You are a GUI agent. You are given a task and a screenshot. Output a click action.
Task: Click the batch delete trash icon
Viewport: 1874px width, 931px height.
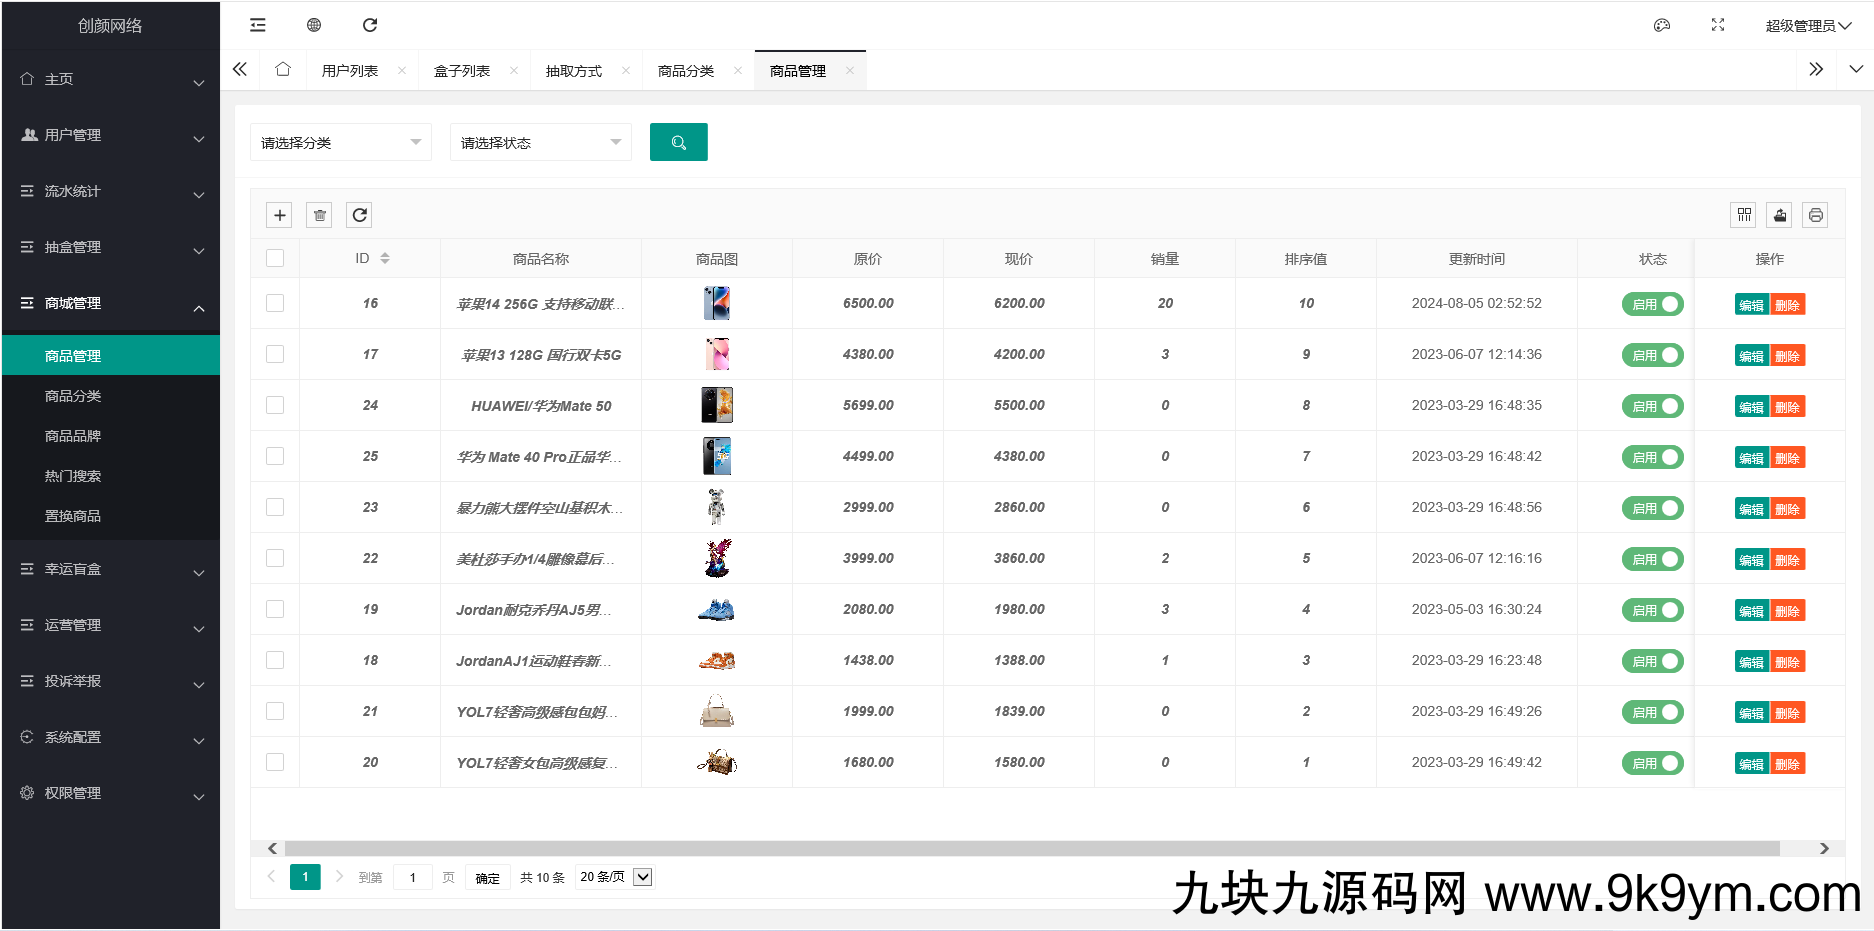tap(319, 214)
